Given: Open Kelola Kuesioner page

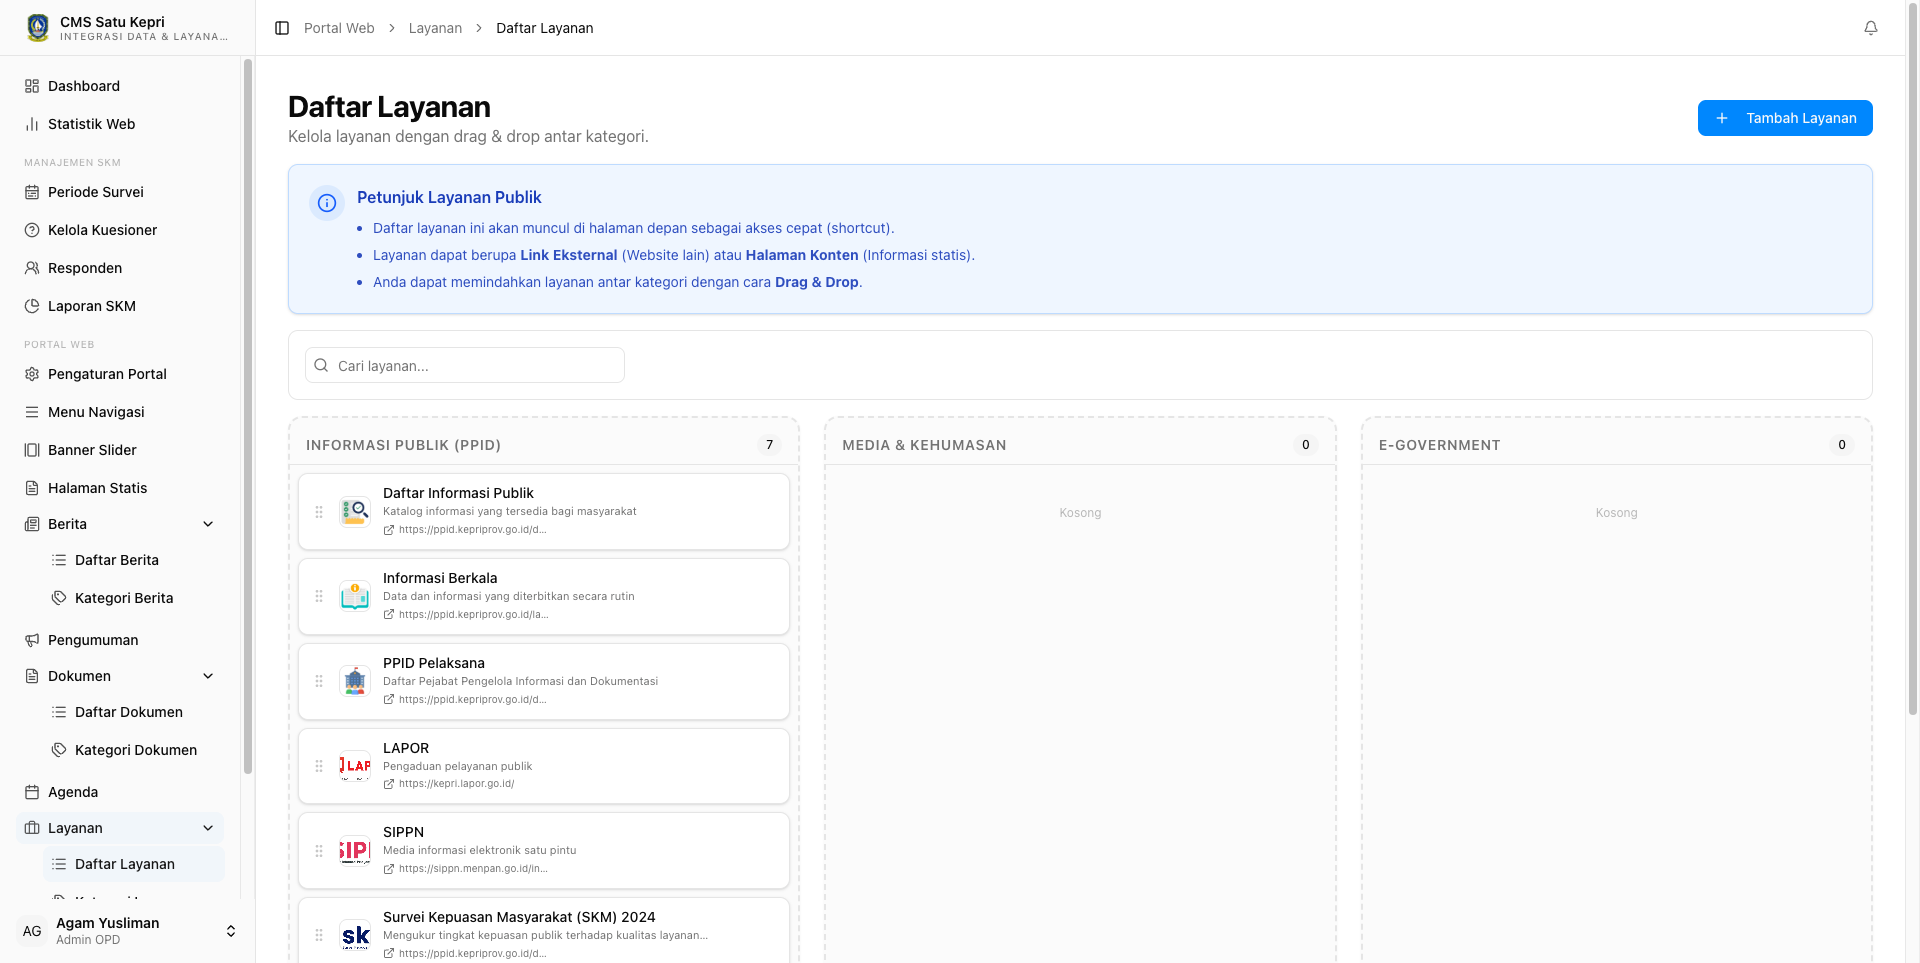Looking at the screenshot, I should pyautogui.click(x=120, y=230).
